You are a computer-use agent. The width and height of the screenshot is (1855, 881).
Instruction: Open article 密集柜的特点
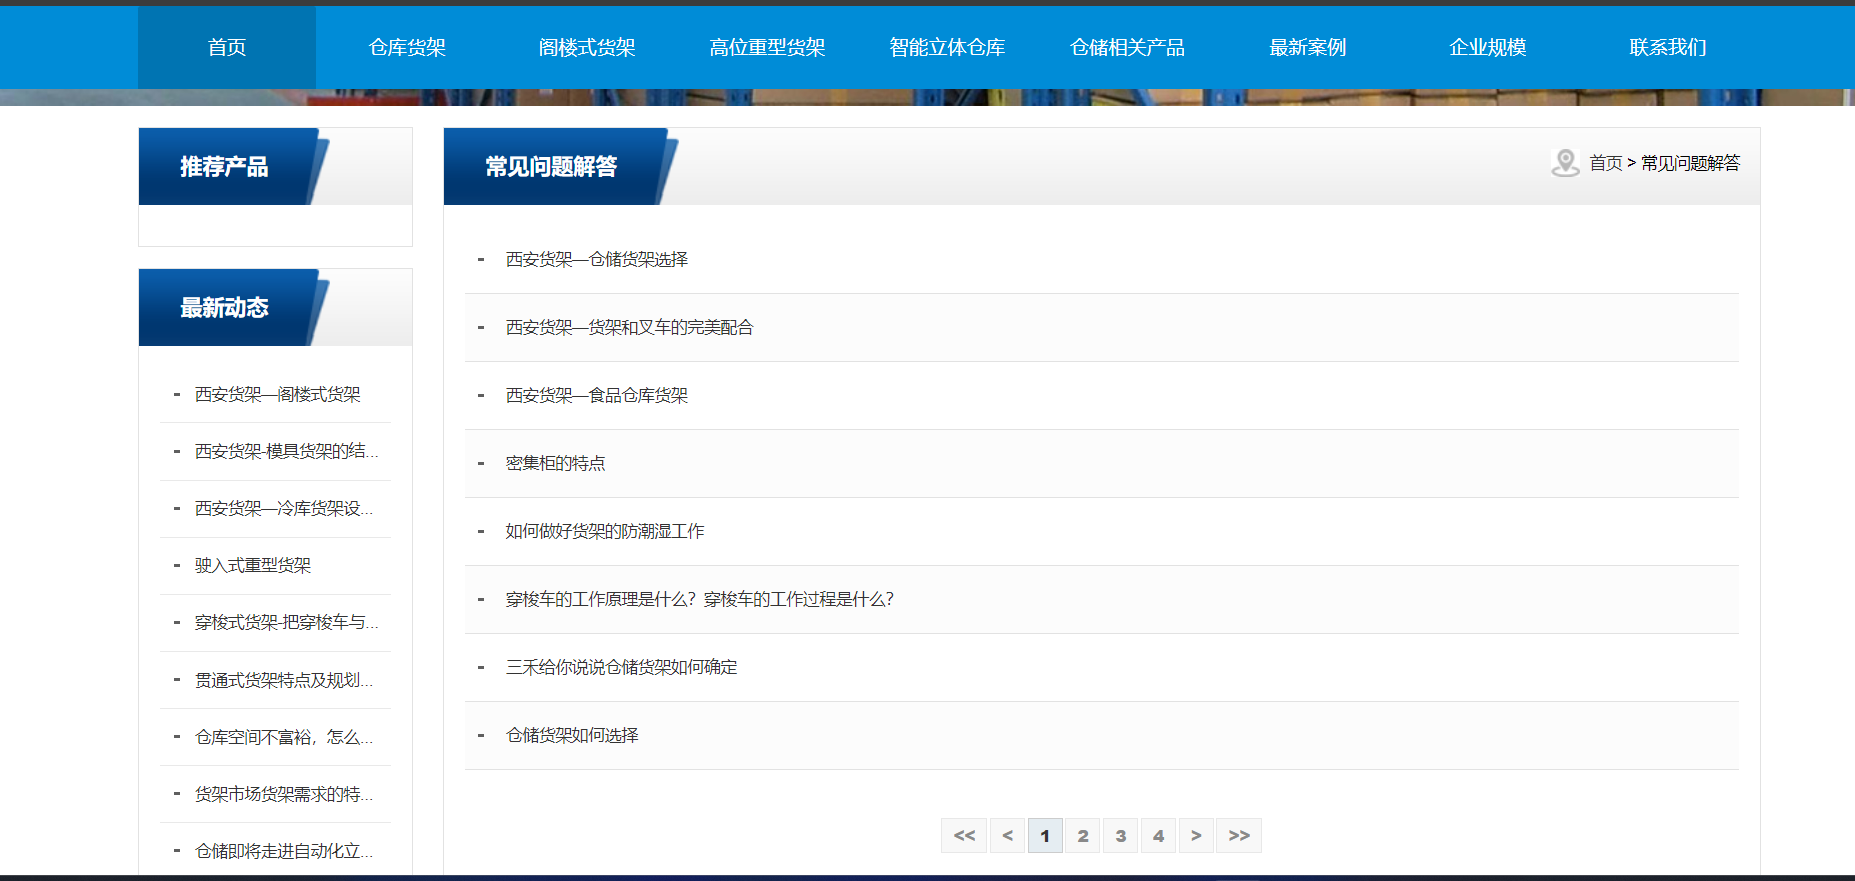click(x=555, y=464)
